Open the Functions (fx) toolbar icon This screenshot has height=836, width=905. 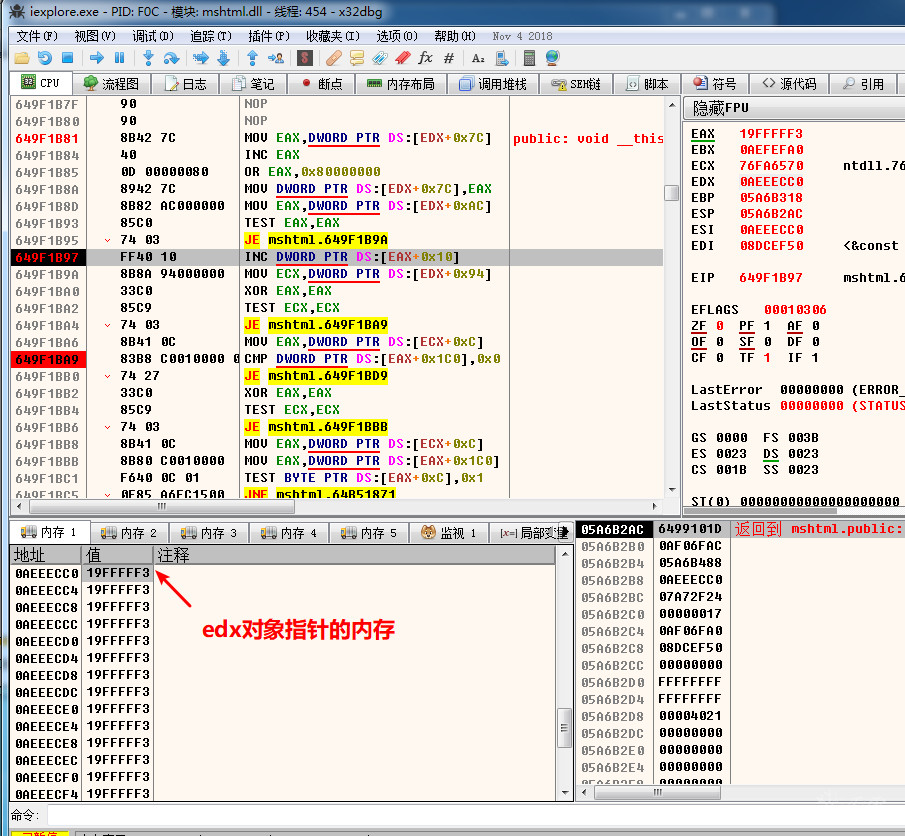(x=425, y=58)
